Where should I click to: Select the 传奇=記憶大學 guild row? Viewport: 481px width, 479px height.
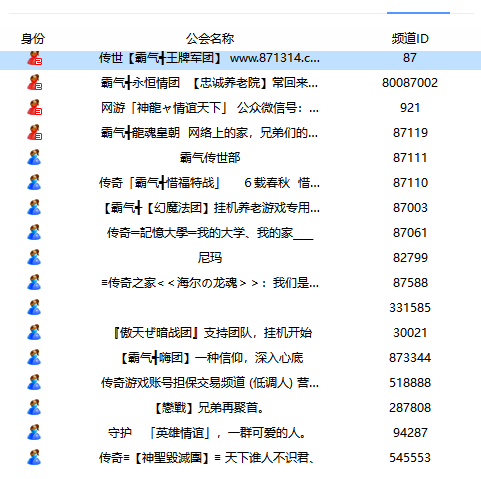(240, 233)
